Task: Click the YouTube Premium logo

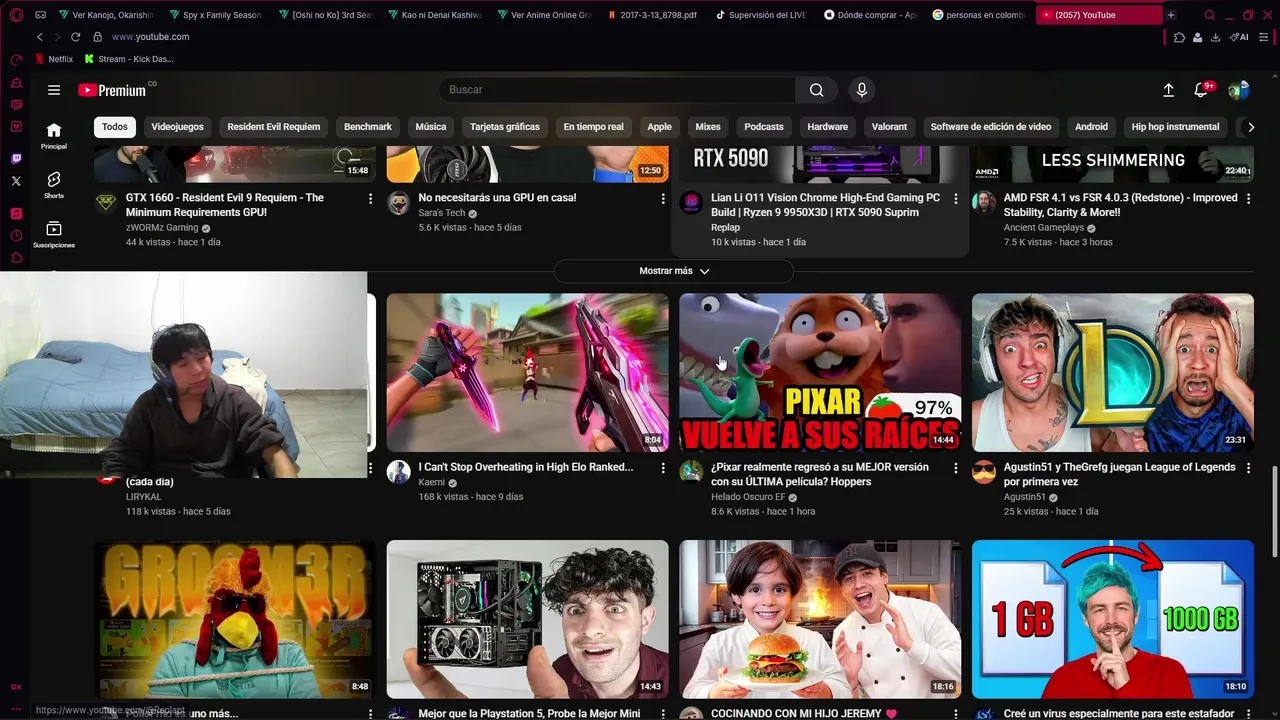Action: [x=113, y=90]
